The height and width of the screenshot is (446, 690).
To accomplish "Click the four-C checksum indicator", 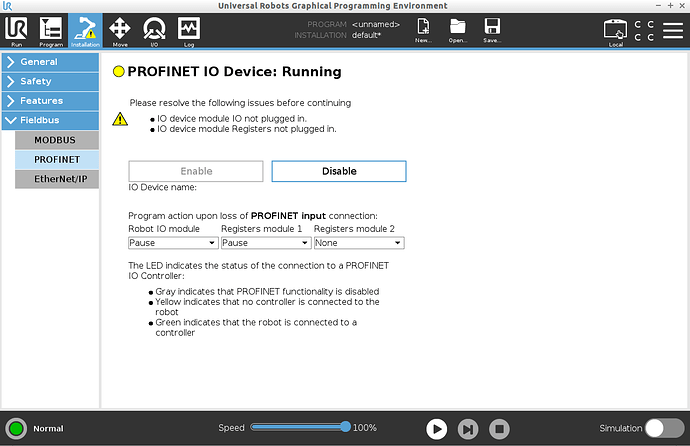I will 644,30.
